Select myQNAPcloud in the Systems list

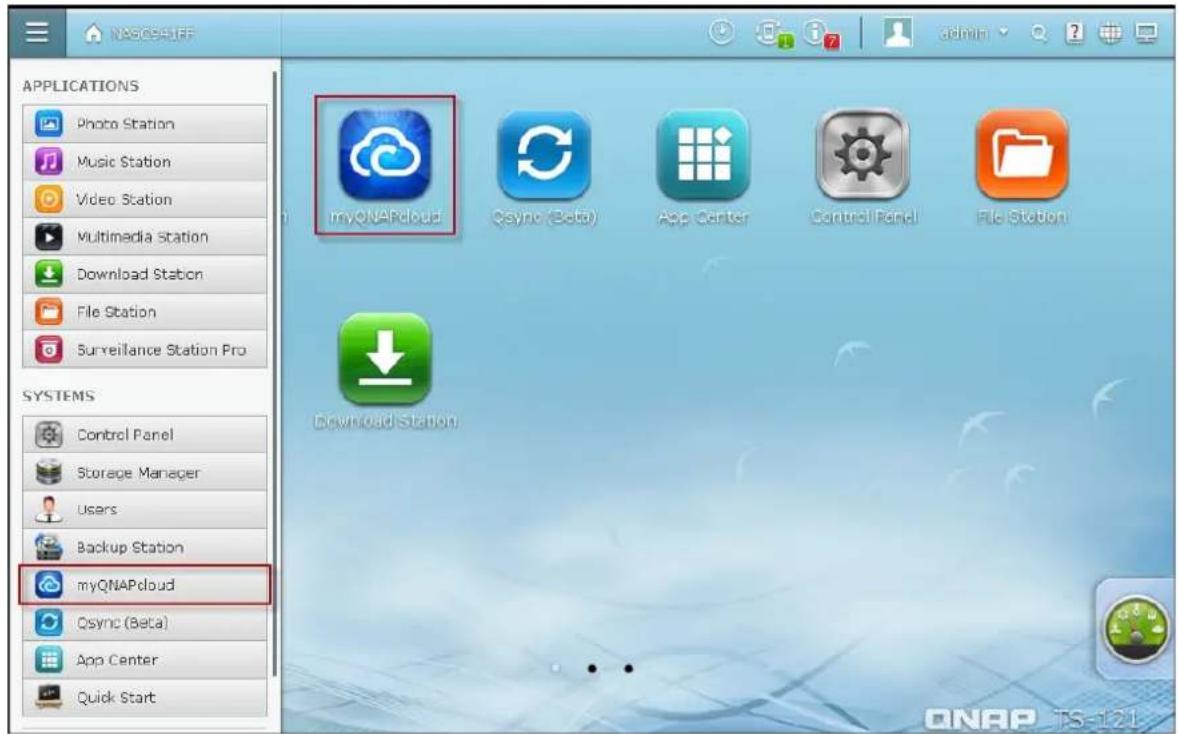(x=145, y=584)
